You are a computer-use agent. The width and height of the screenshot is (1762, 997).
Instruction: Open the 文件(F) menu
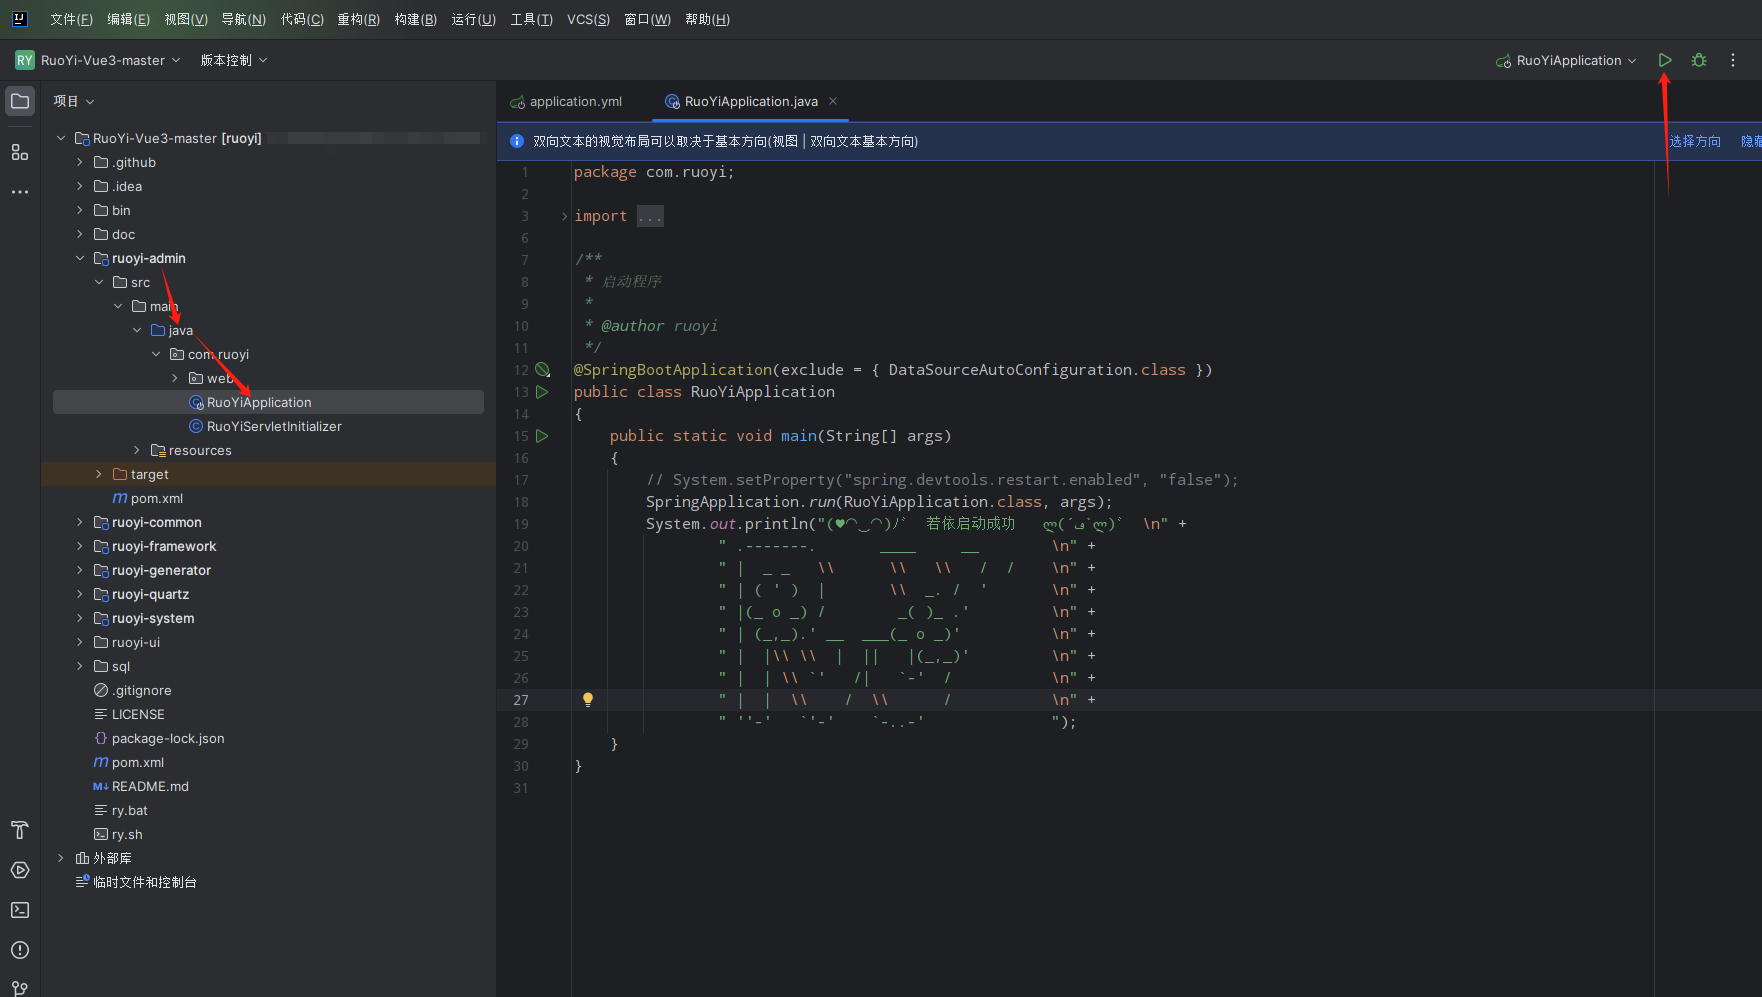point(71,19)
